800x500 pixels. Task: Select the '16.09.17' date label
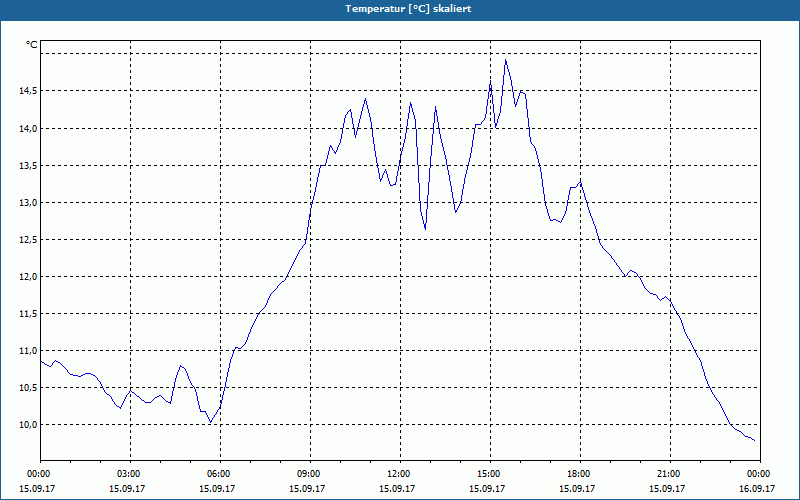tap(757, 488)
